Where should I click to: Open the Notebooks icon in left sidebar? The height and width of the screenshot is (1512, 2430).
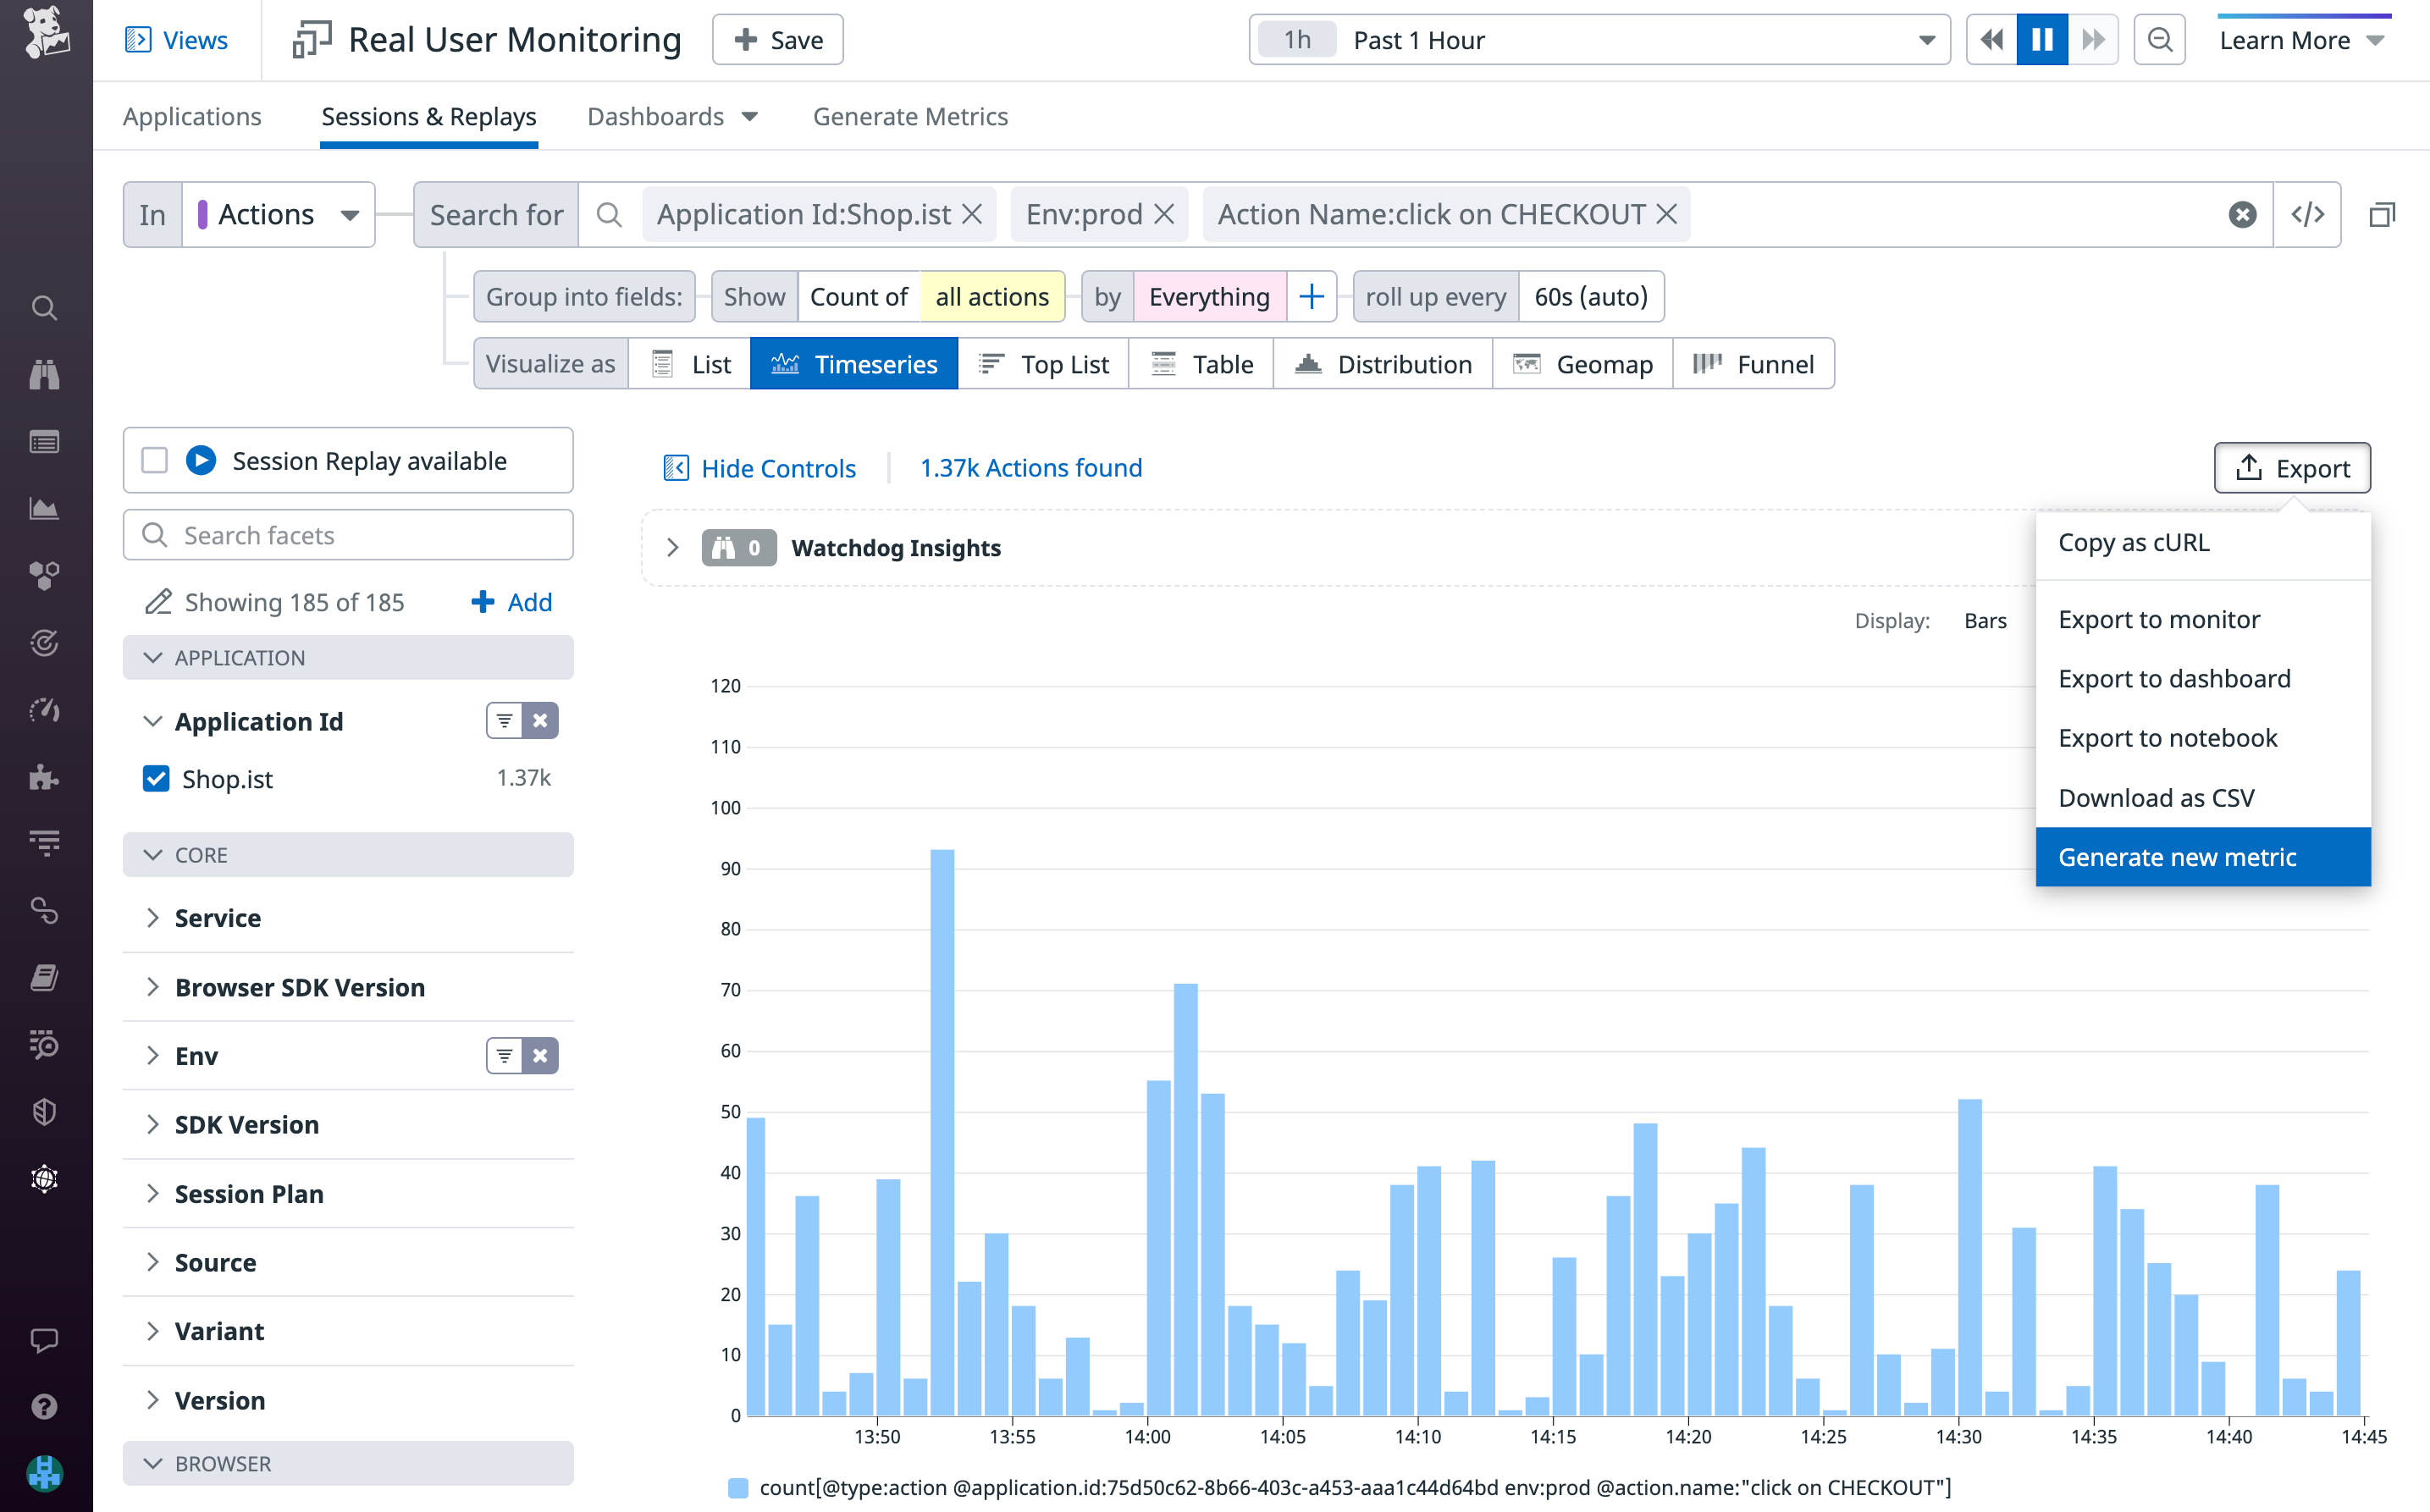click(x=45, y=977)
